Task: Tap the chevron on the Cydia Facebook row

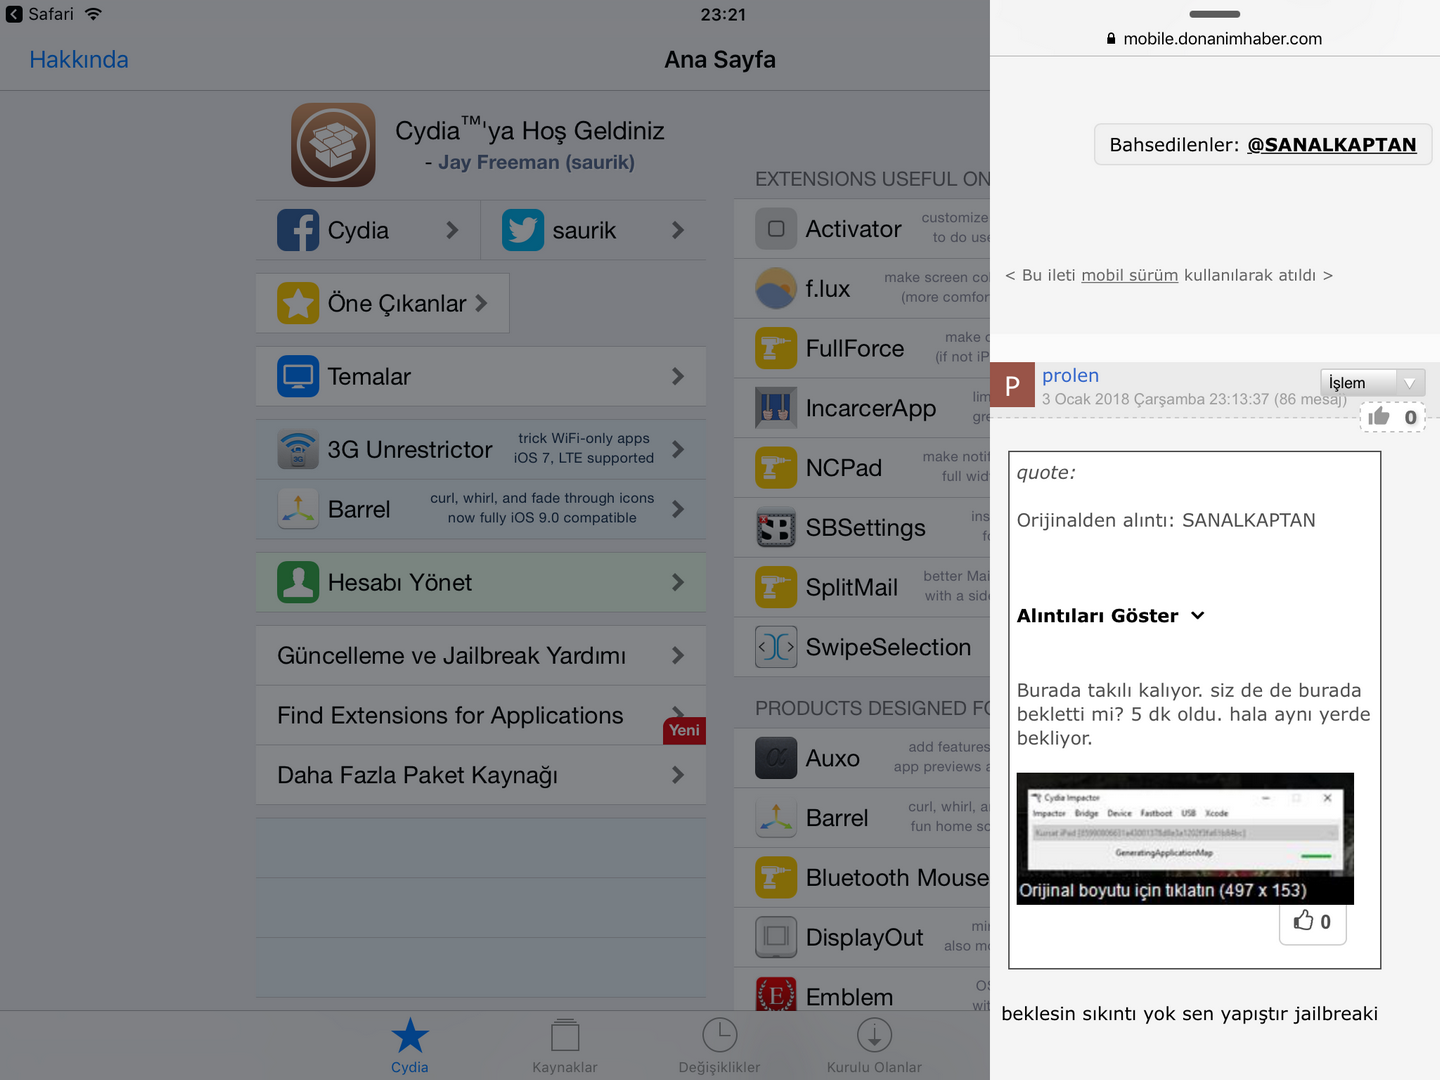Action: coord(452,230)
